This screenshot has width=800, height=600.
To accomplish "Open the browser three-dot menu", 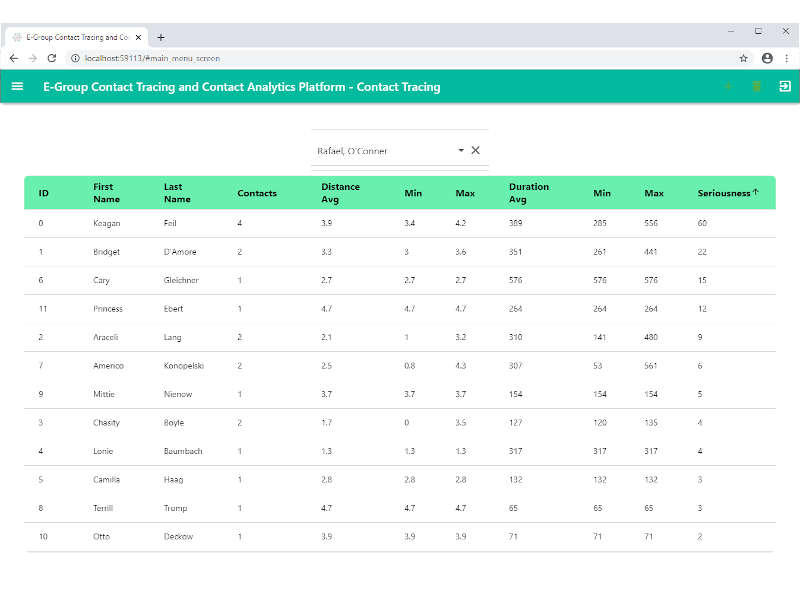I will (x=787, y=58).
